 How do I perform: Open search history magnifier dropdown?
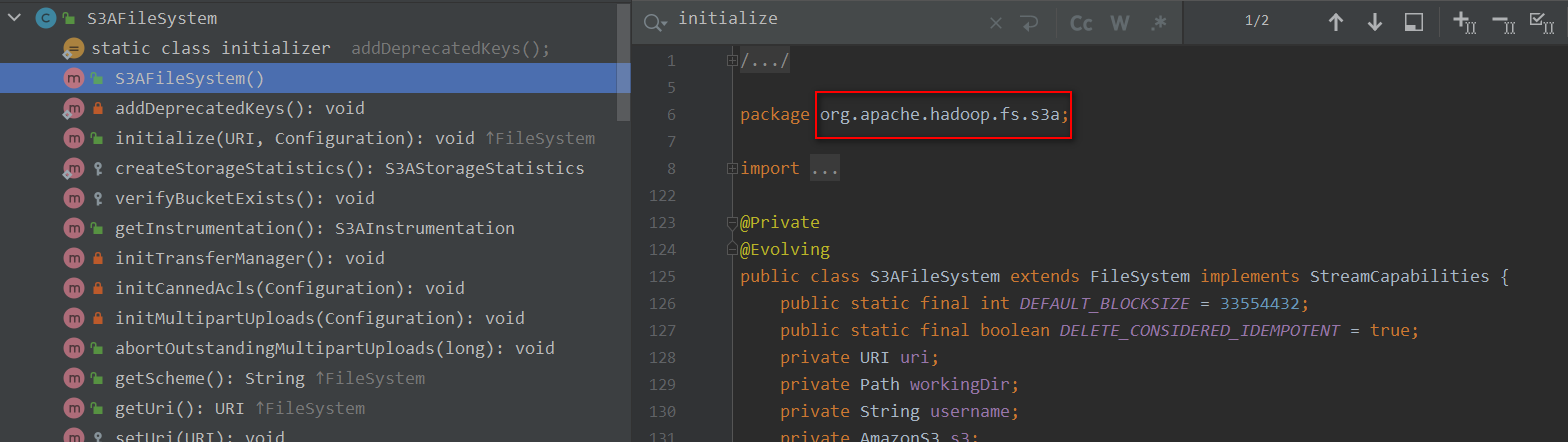(655, 23)
